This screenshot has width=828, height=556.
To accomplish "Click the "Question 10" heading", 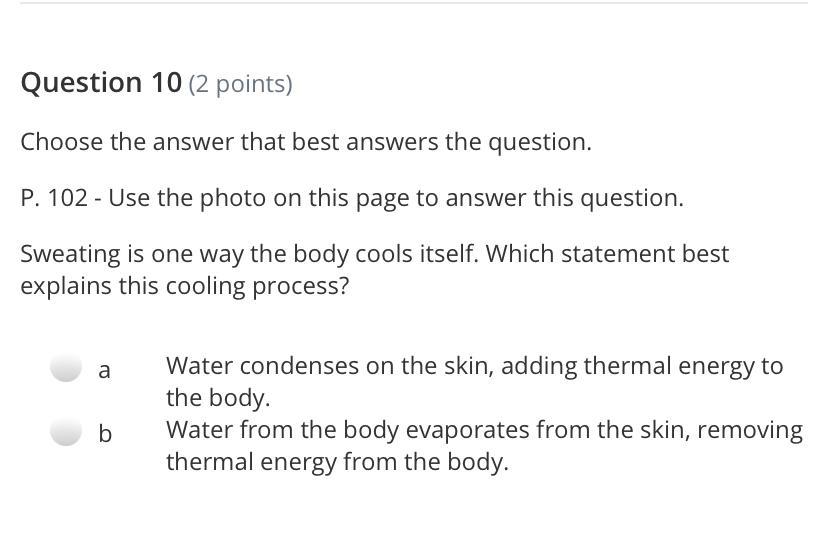I will point(101,83).
